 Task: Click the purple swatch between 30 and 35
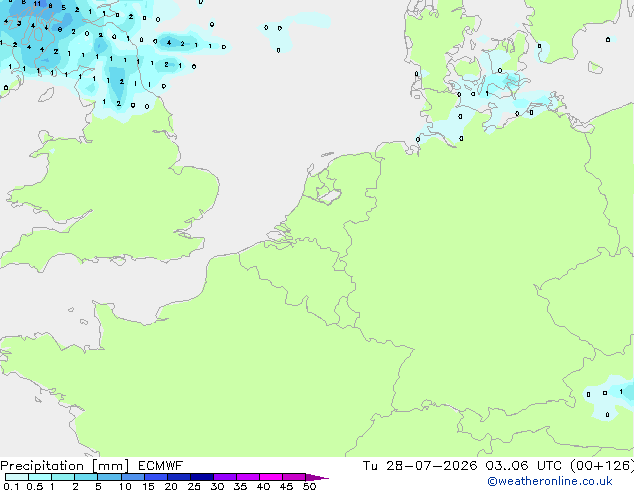click(224, 477)
